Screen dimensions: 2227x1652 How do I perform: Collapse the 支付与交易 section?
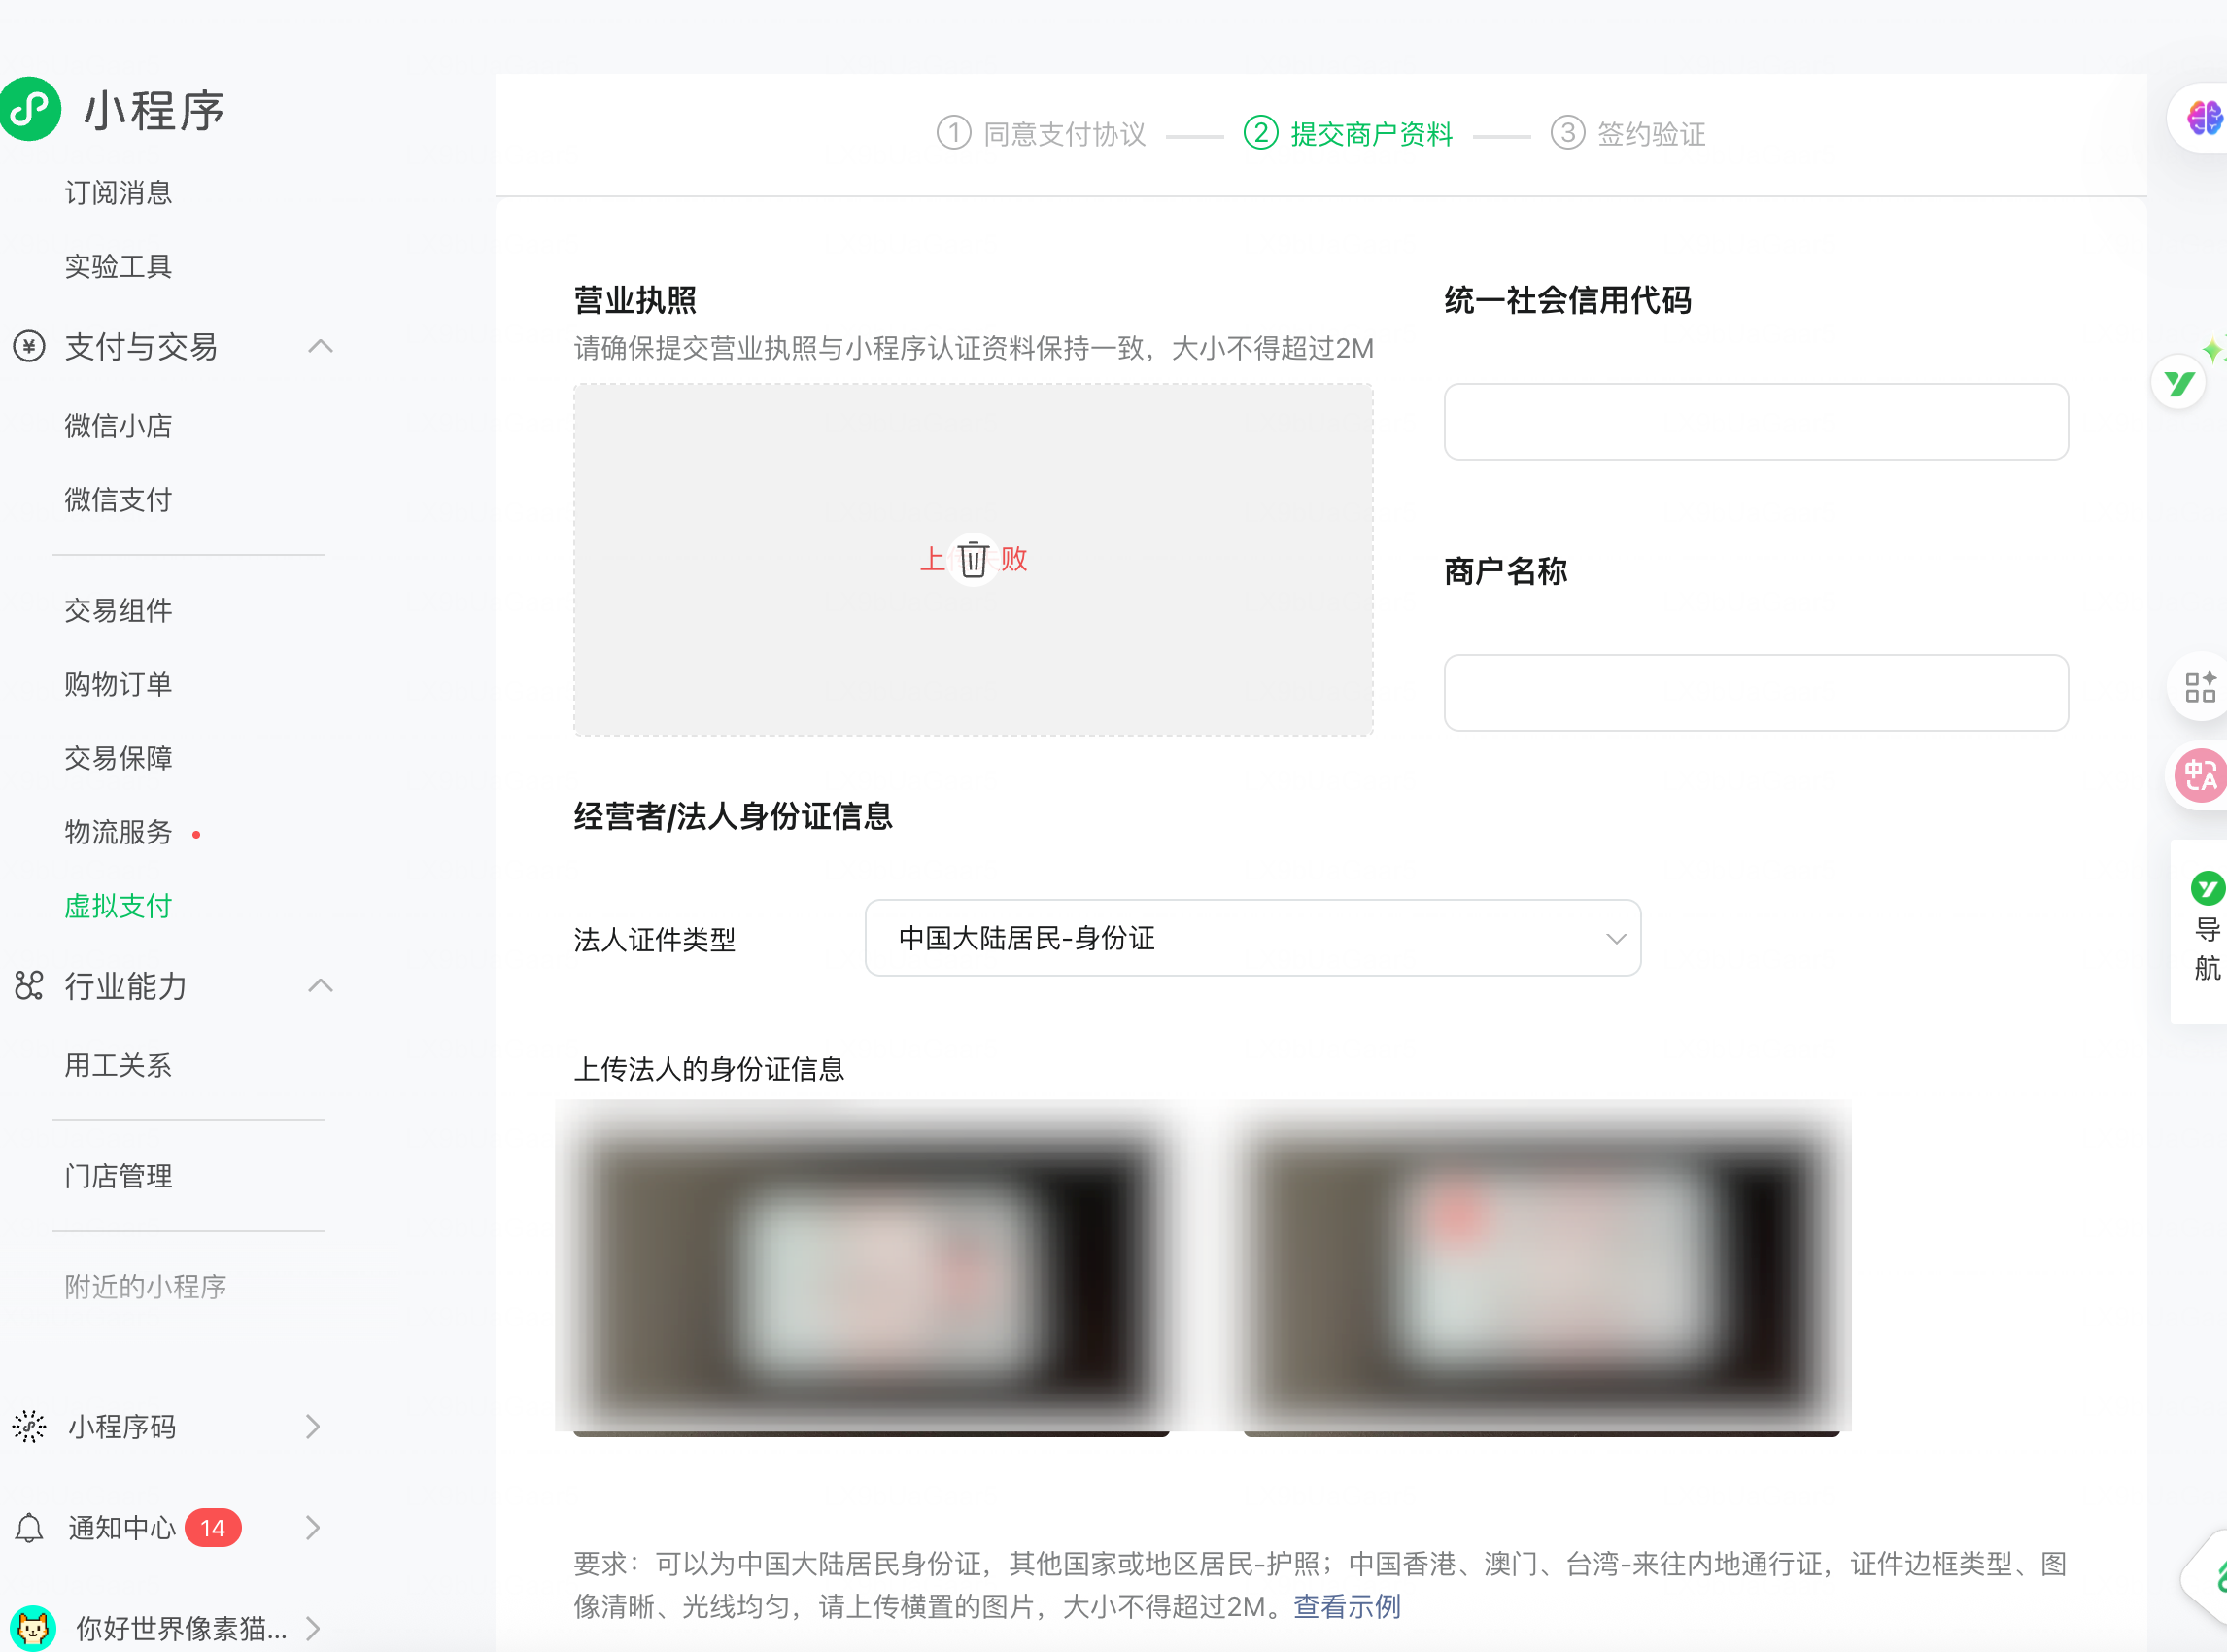(320, 347)
